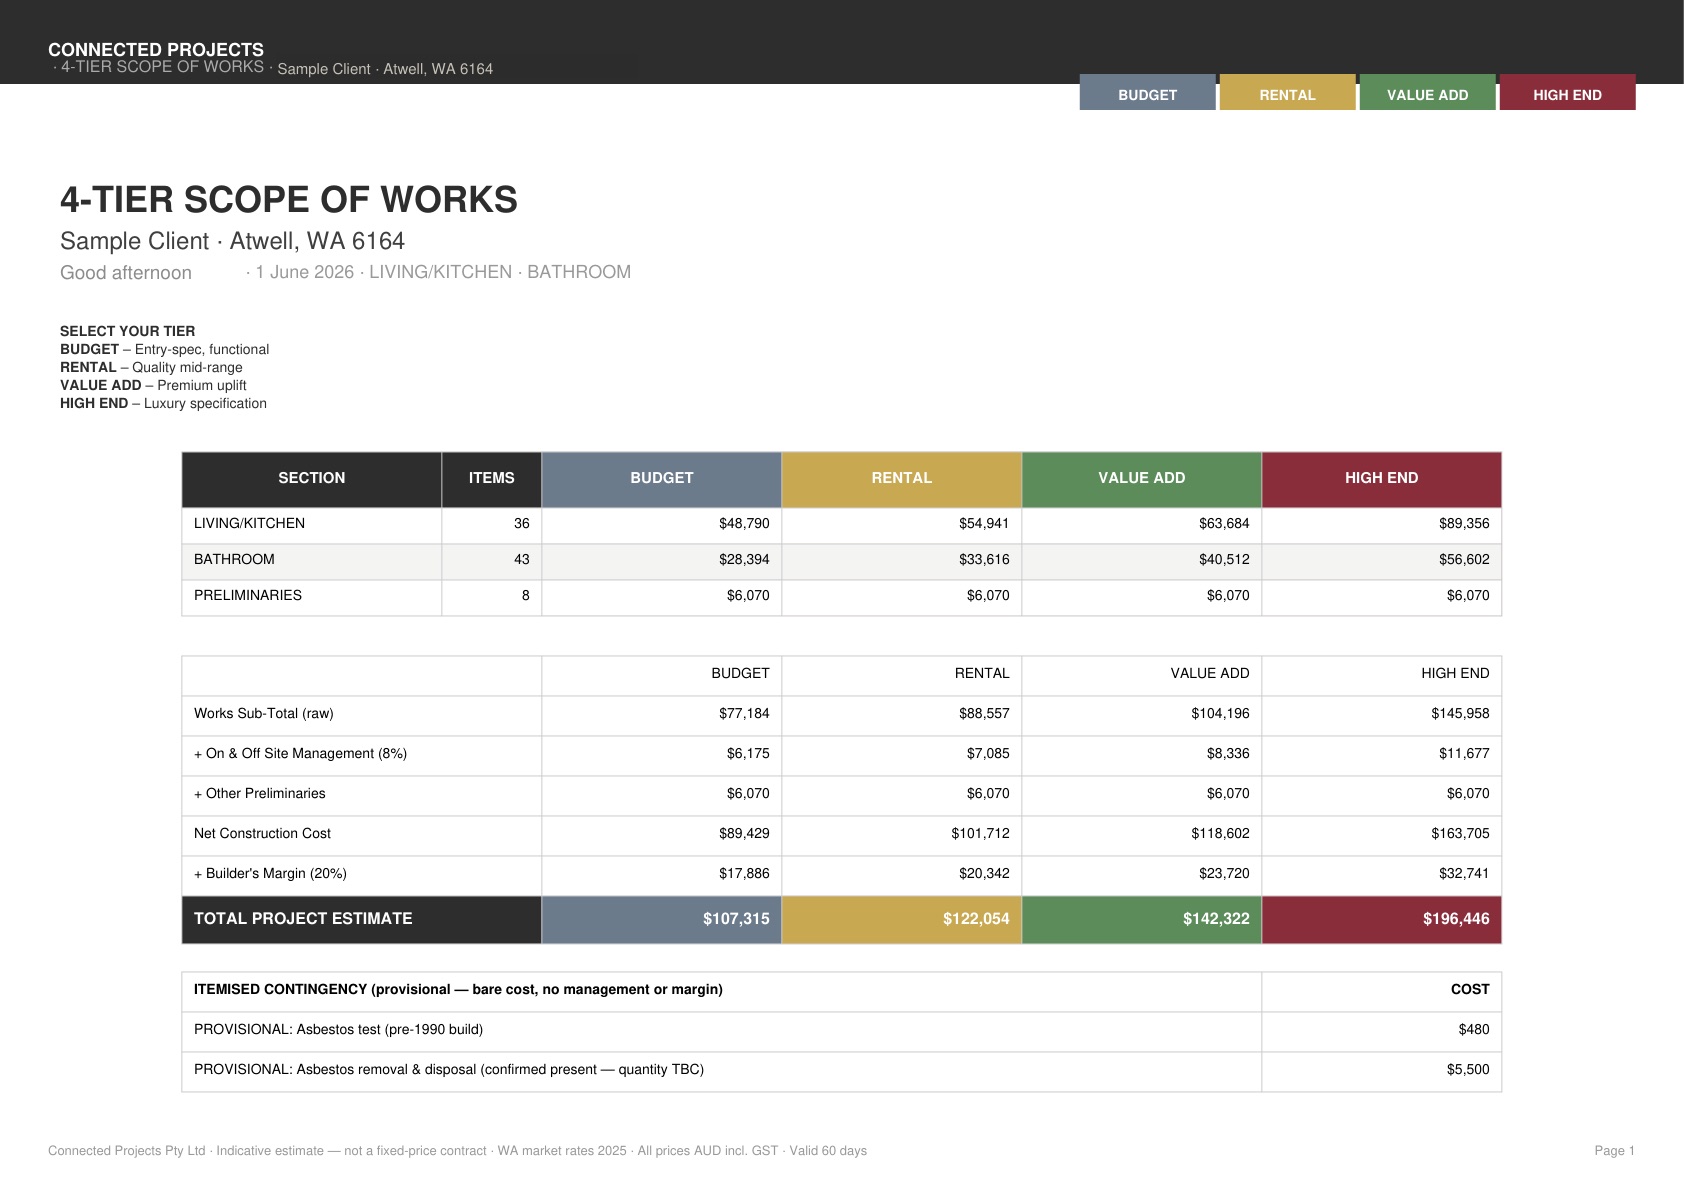Screen dimensions: 1684x1191
Task: Switch to the RENTAL tab at top
Action: coord(1287,93)
